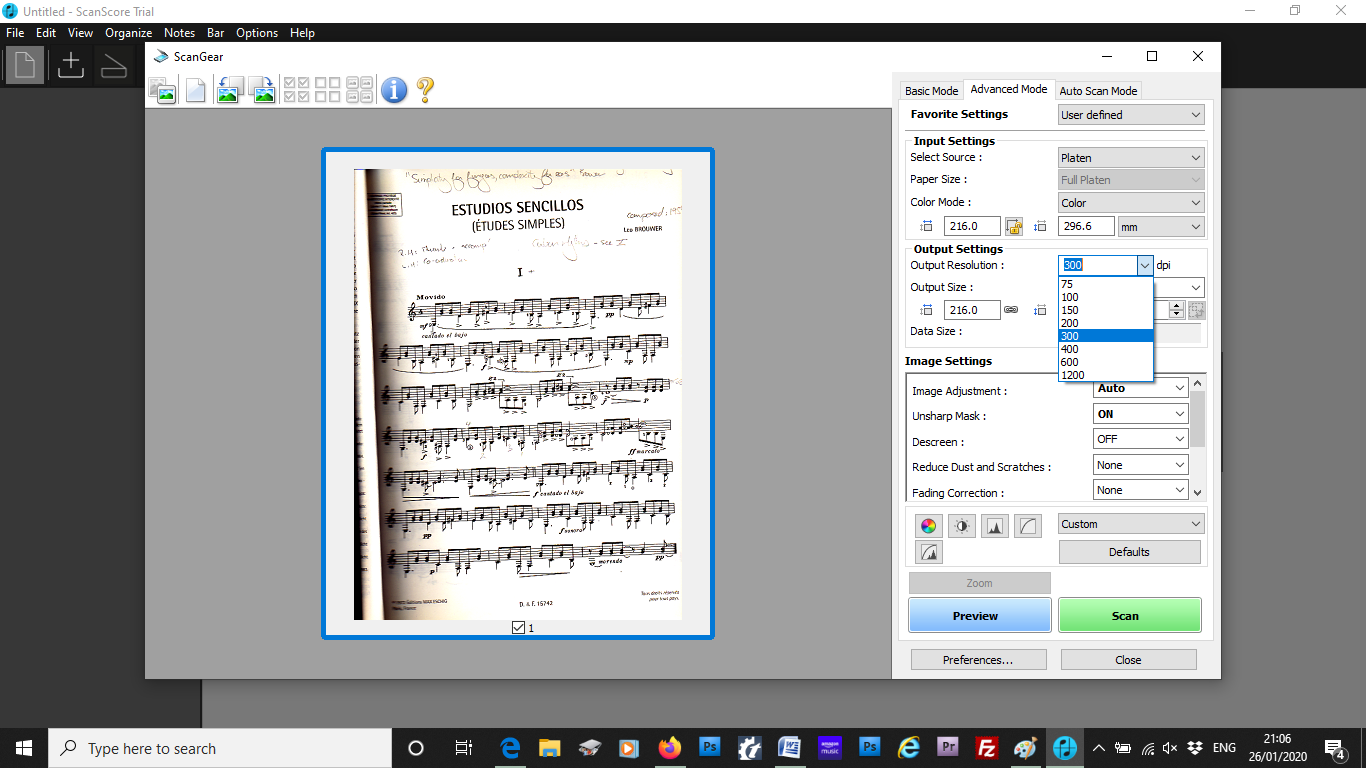Click the output size chain link icon
Viewport: 1366px width, 768px height.
[1011, 310]
